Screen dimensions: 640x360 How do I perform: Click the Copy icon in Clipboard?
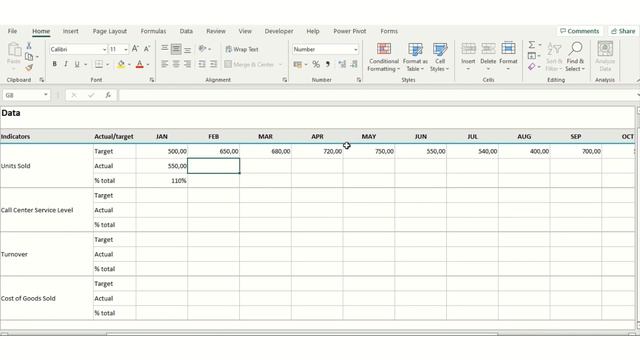click(29, 56)
